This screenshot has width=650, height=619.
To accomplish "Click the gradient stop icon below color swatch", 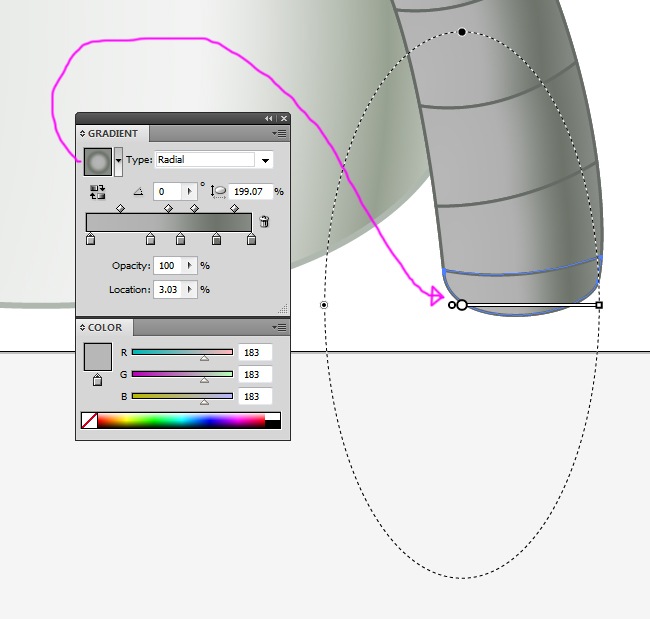I will point(97,380).
